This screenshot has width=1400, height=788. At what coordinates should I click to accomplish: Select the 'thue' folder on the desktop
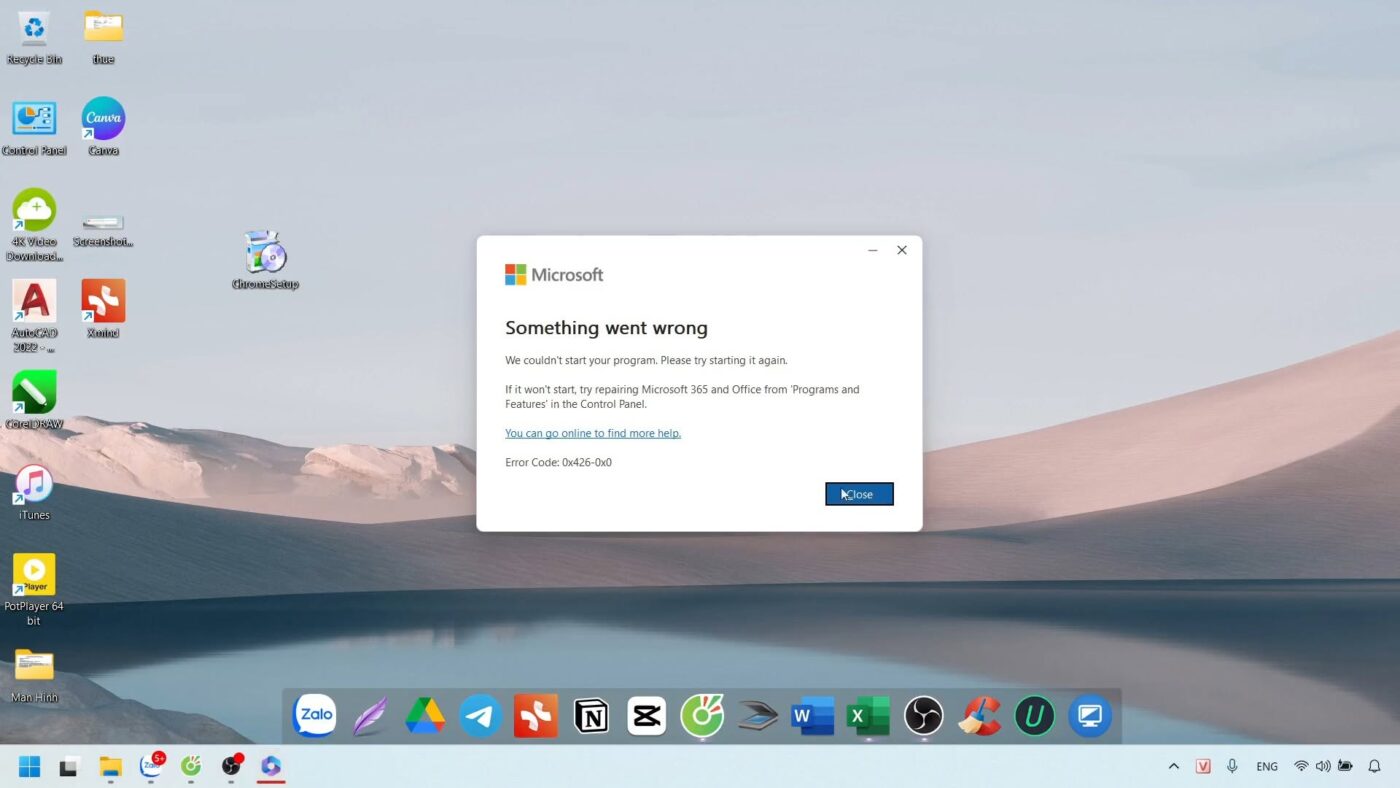point(103,38)
